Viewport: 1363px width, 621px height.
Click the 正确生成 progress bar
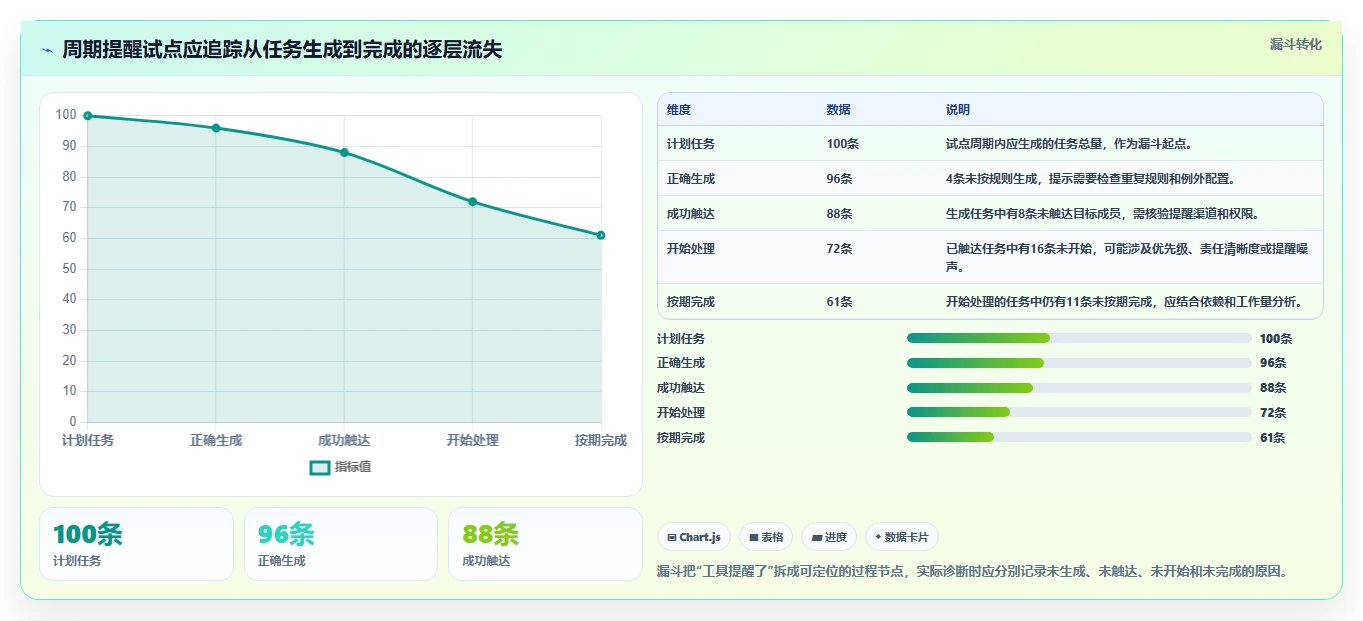1079,363
